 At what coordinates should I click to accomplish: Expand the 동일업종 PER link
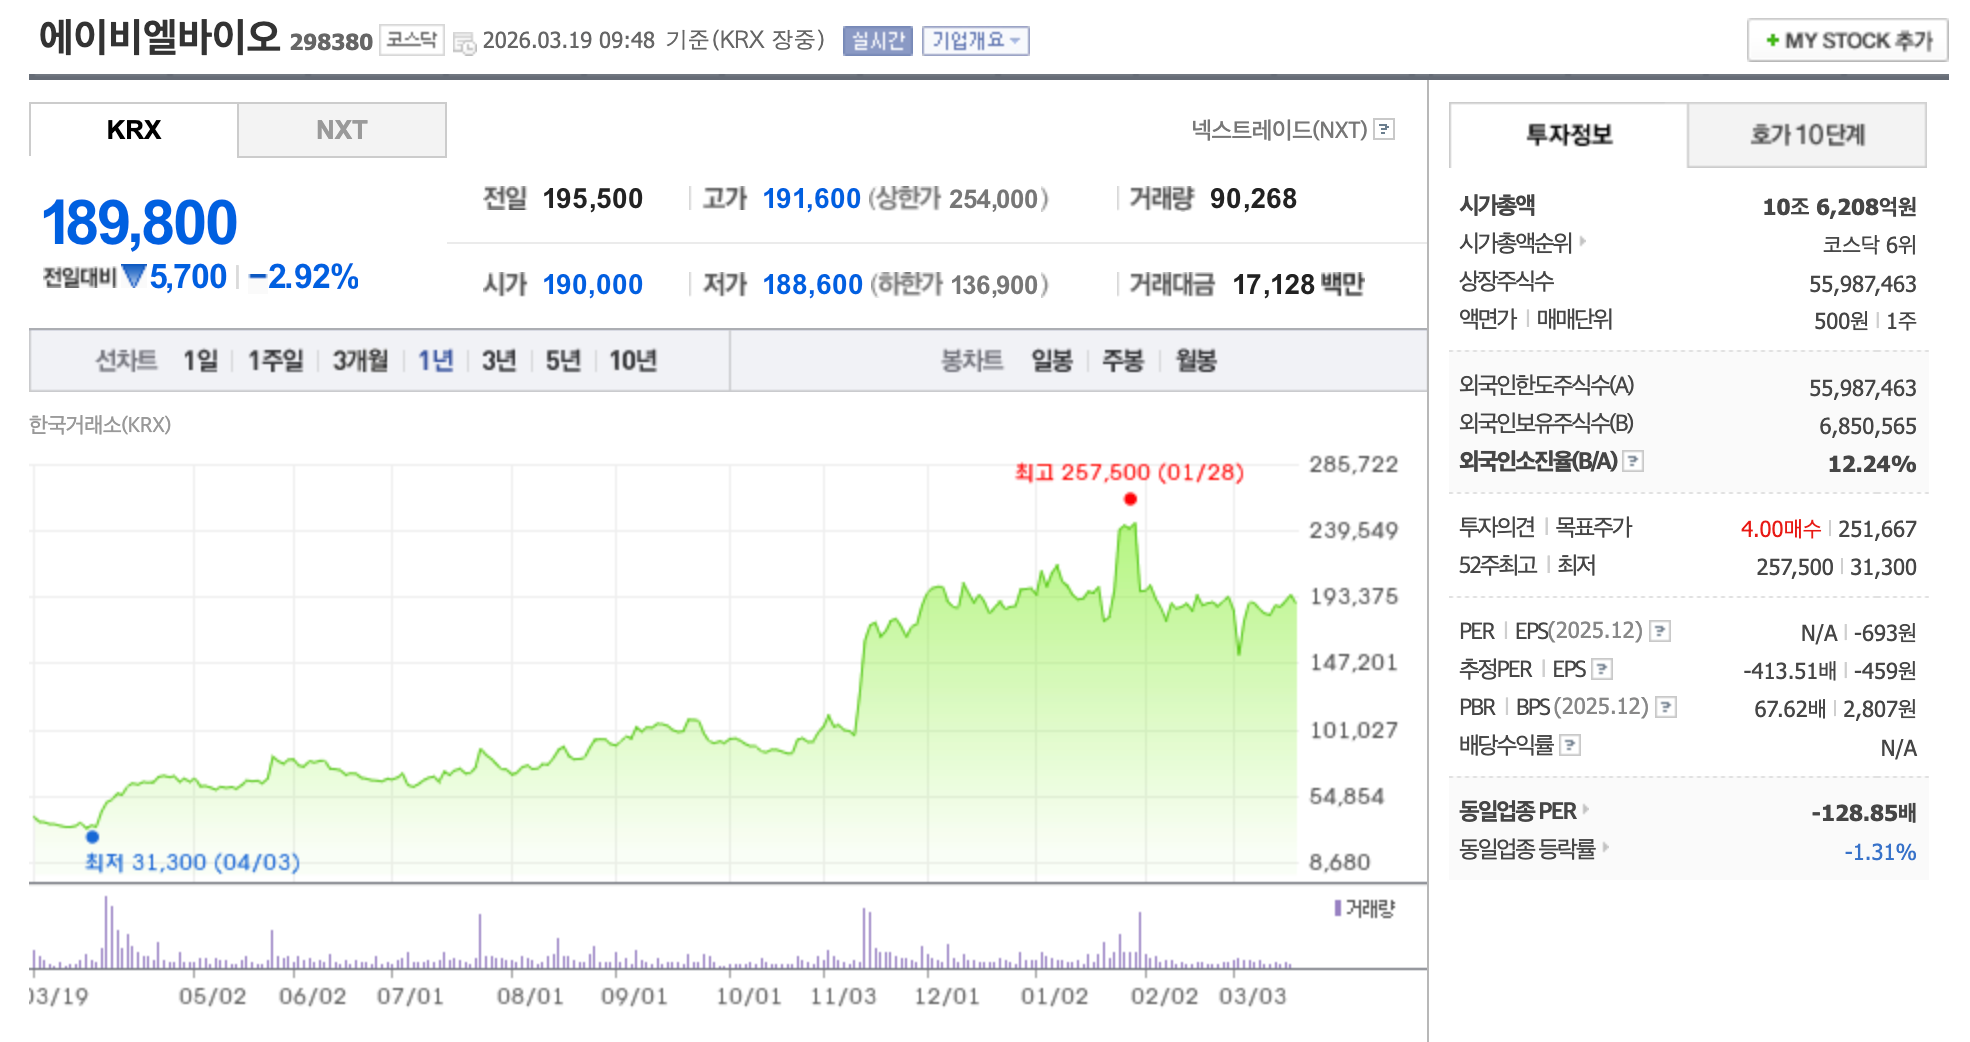pos(1523,811)
